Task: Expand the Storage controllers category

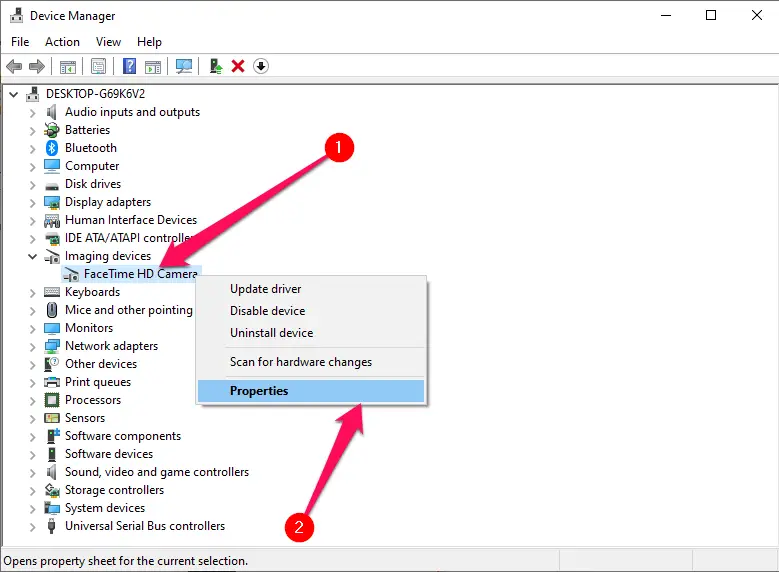Action: pyautogui.click(x=32, y=490)
